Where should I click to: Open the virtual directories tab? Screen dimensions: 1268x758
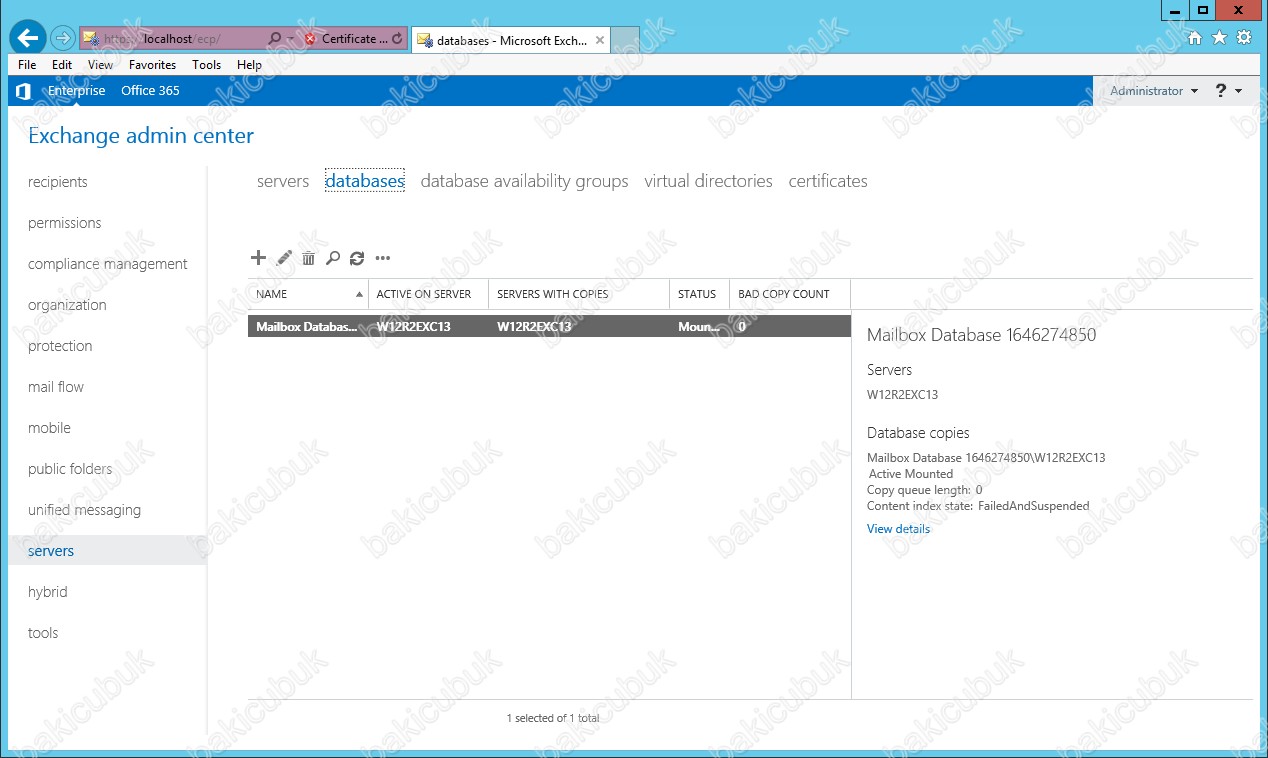pos(708,181)
